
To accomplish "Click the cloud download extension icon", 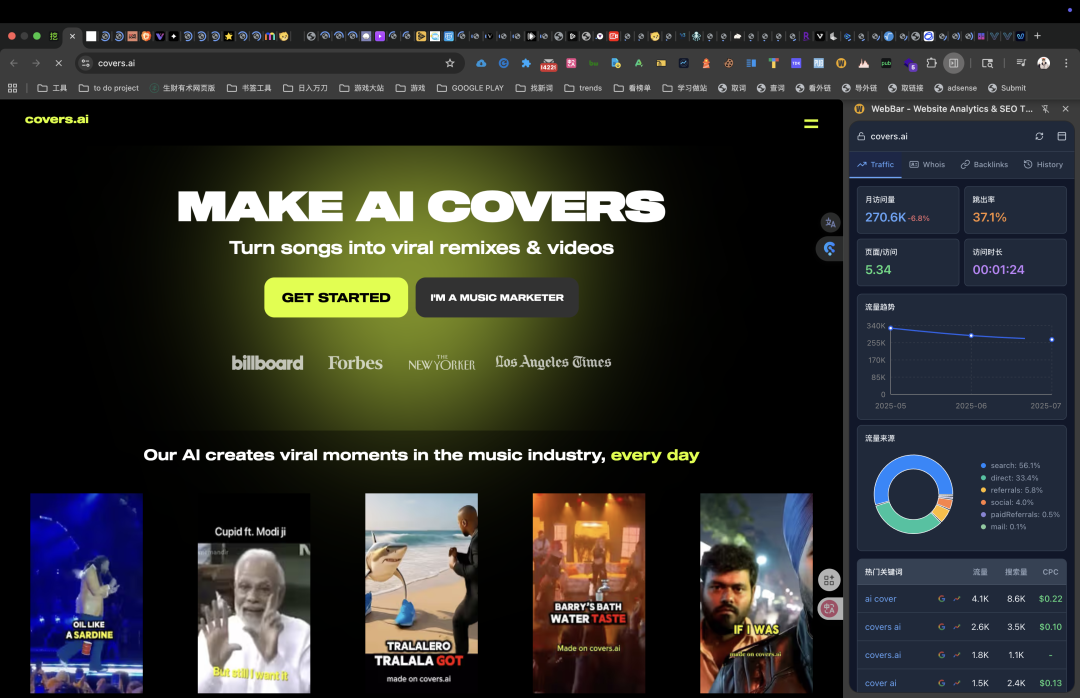I will (481, 63).
